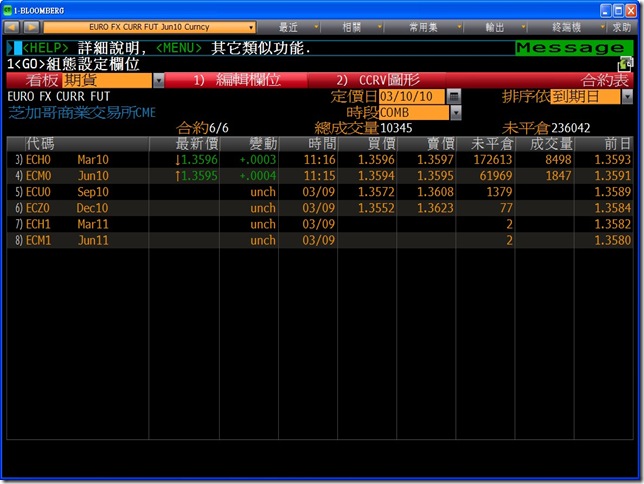Select the ECM0 Jun10 contract row
Screen dimensions: 644x484
(x=320, y=176)
